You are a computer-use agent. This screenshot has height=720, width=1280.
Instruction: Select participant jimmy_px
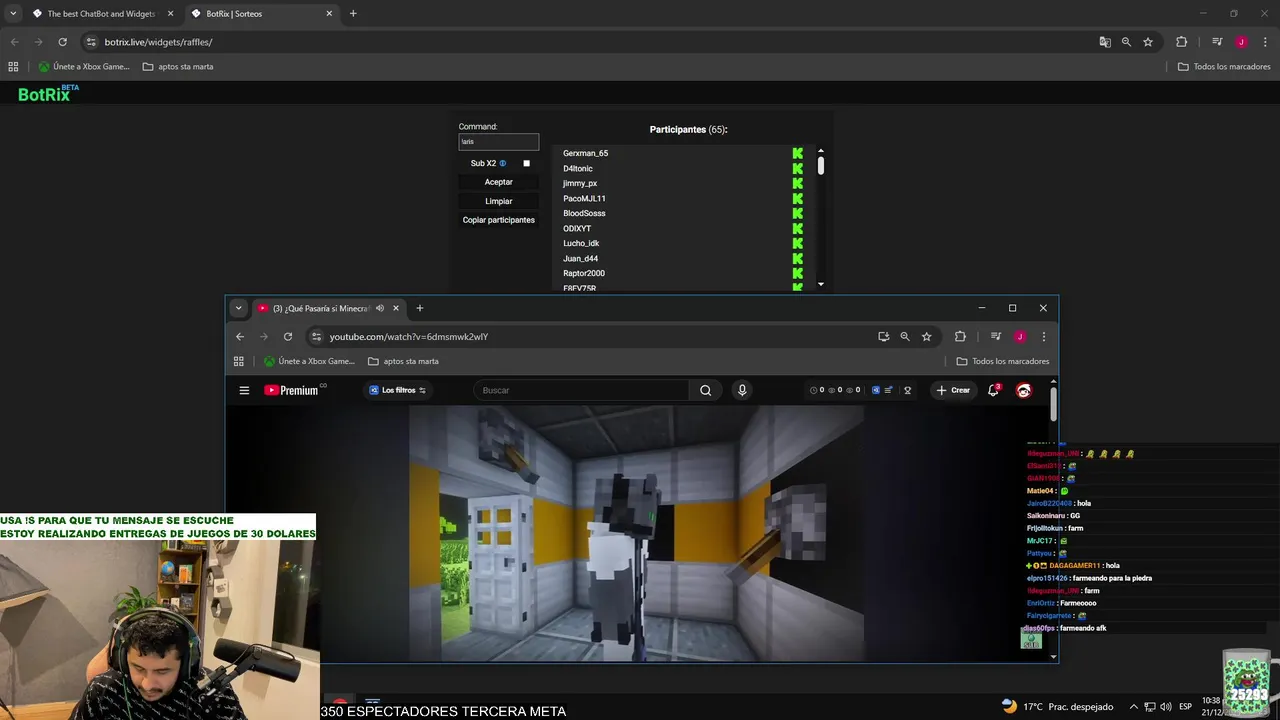click(x=579, y=183)
